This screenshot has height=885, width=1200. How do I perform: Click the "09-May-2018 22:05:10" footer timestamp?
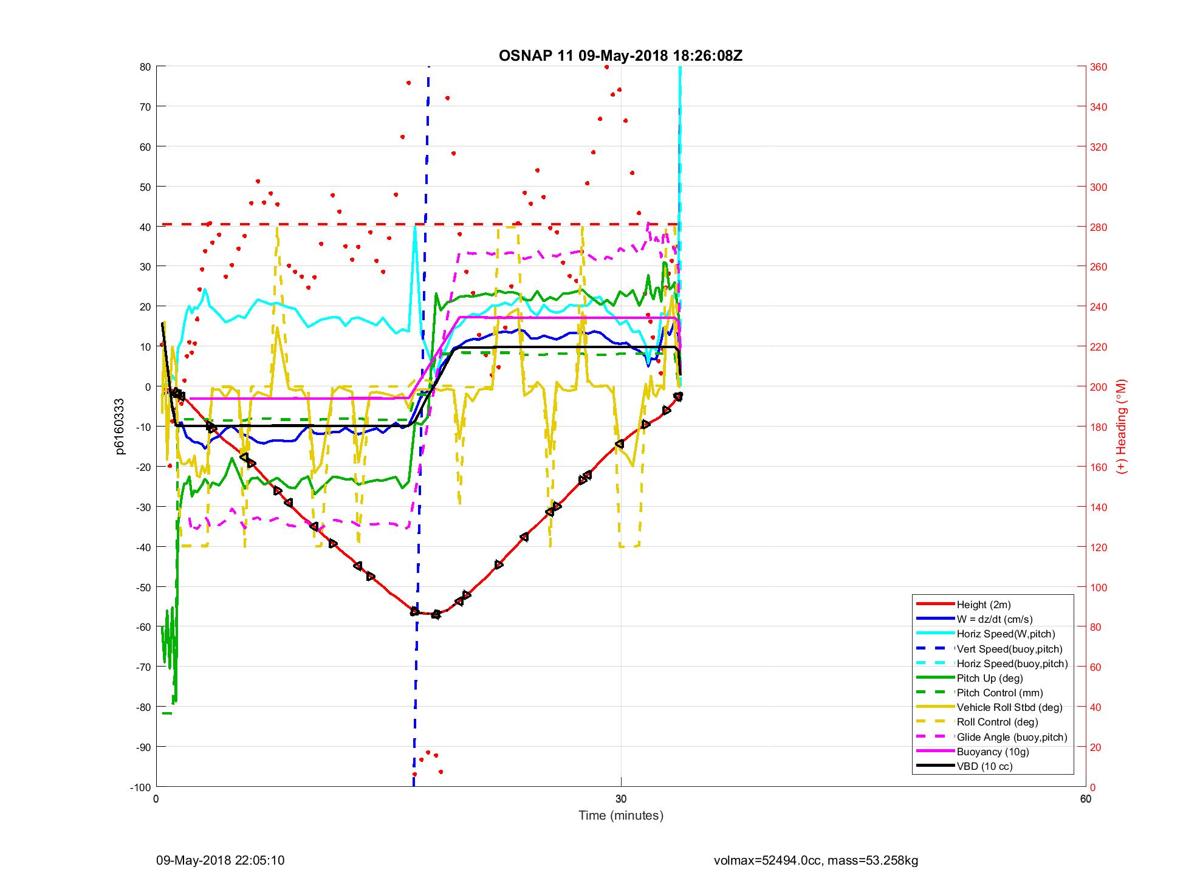pos(220,860)
